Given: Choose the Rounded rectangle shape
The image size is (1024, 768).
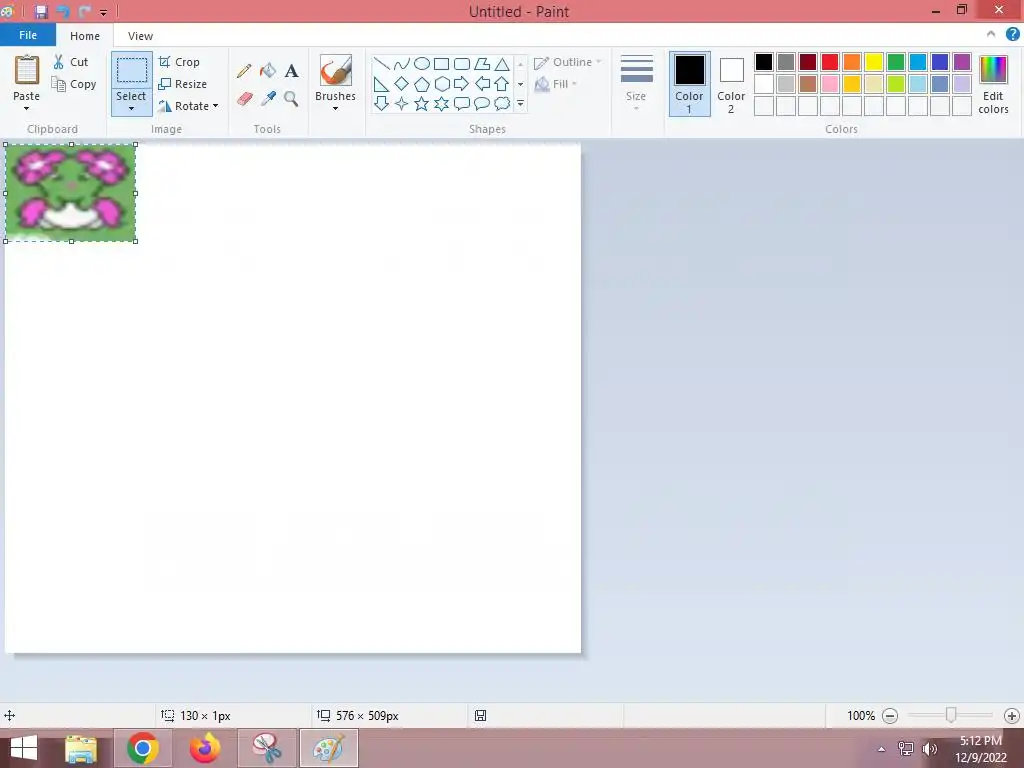Looking at the screenshot, I should 462,64.
